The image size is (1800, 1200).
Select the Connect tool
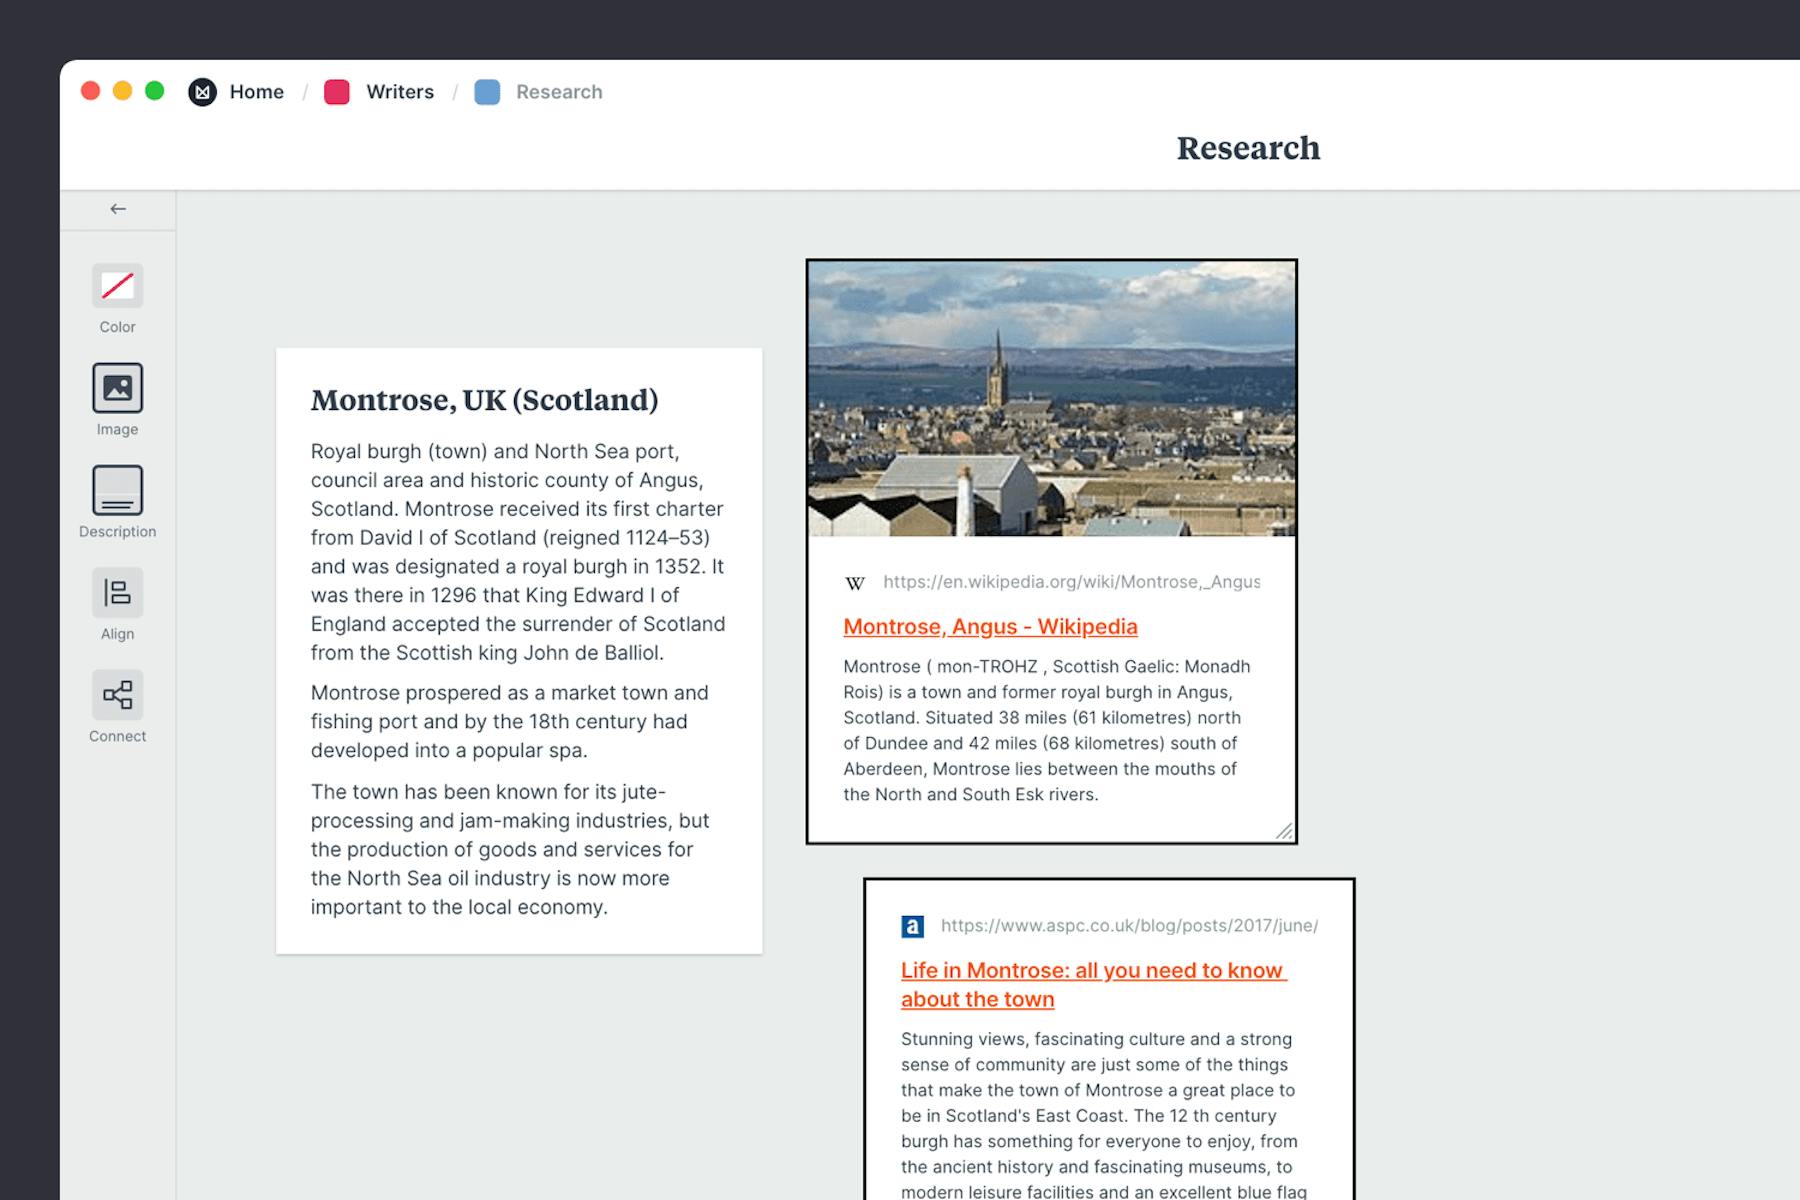coord(117,694)
